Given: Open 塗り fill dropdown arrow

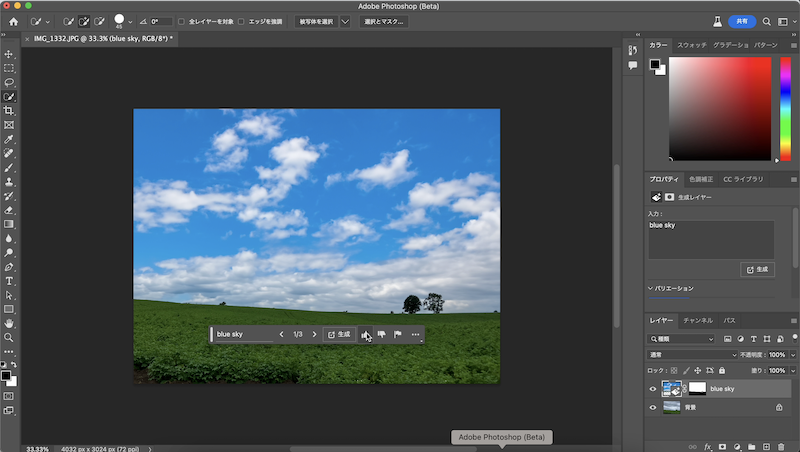Looking at the screenshot, I should click(793, 370).
